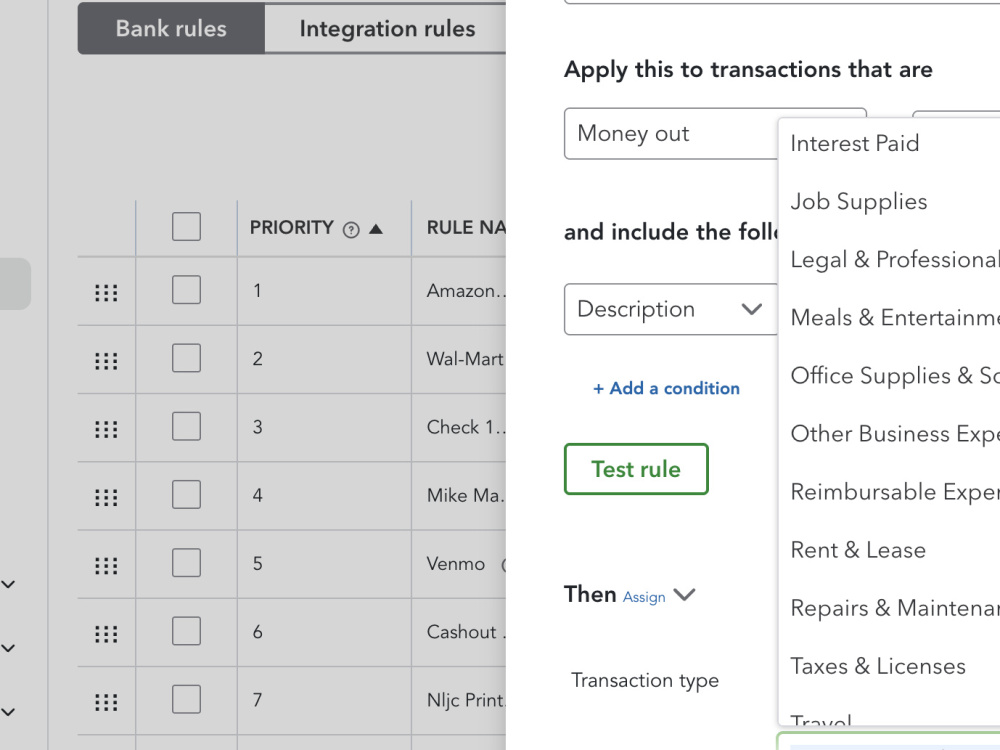Open the Check 1 rule name

[466, 427]
